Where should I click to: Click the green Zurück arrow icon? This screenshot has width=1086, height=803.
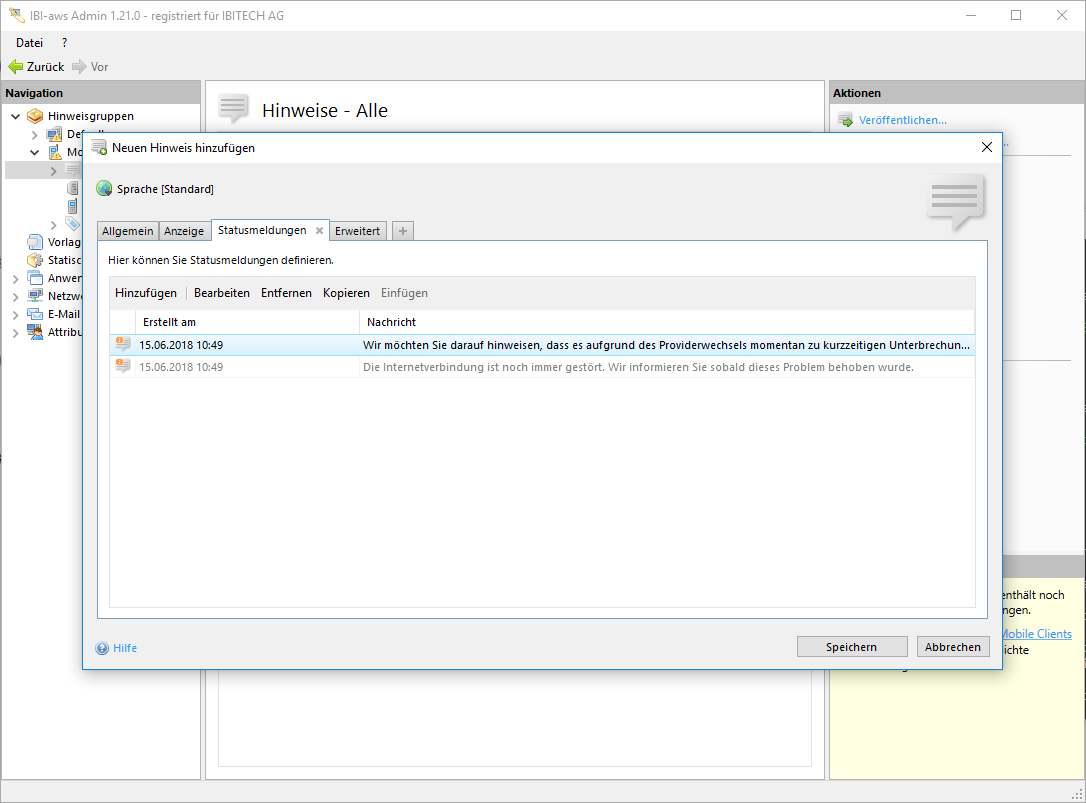(x=15, y=67)
